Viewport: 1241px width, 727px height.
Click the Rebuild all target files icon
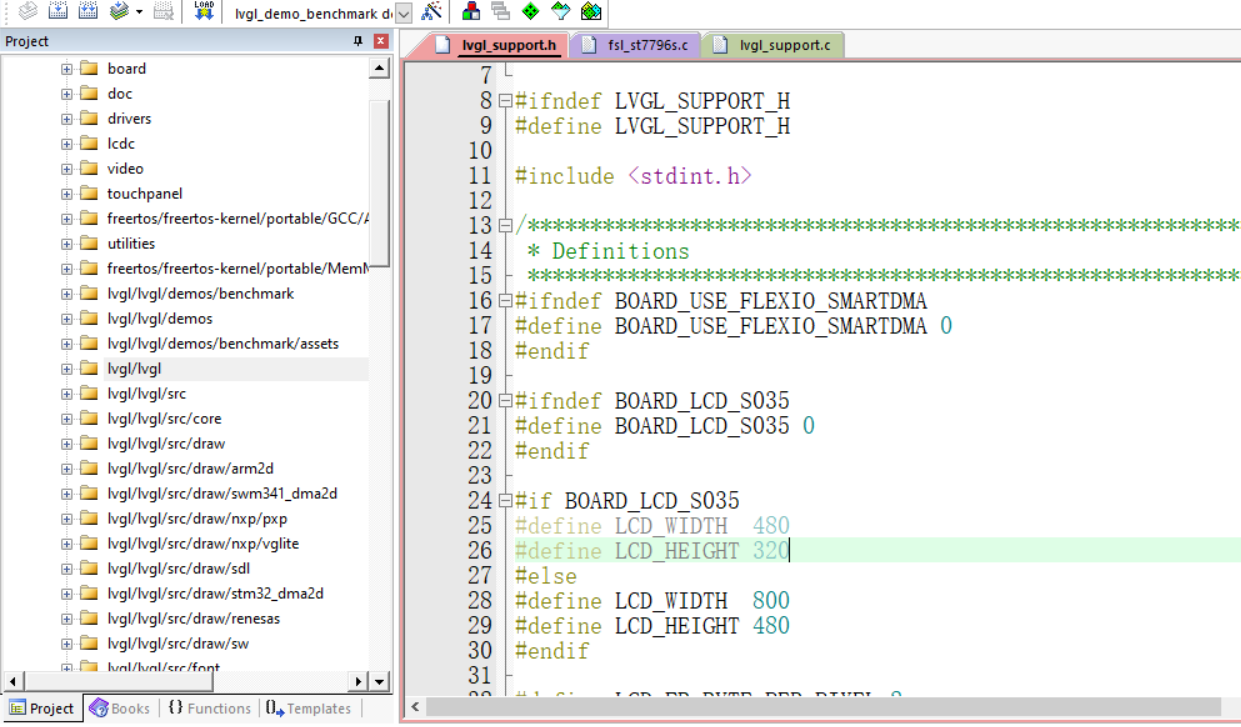88,11
